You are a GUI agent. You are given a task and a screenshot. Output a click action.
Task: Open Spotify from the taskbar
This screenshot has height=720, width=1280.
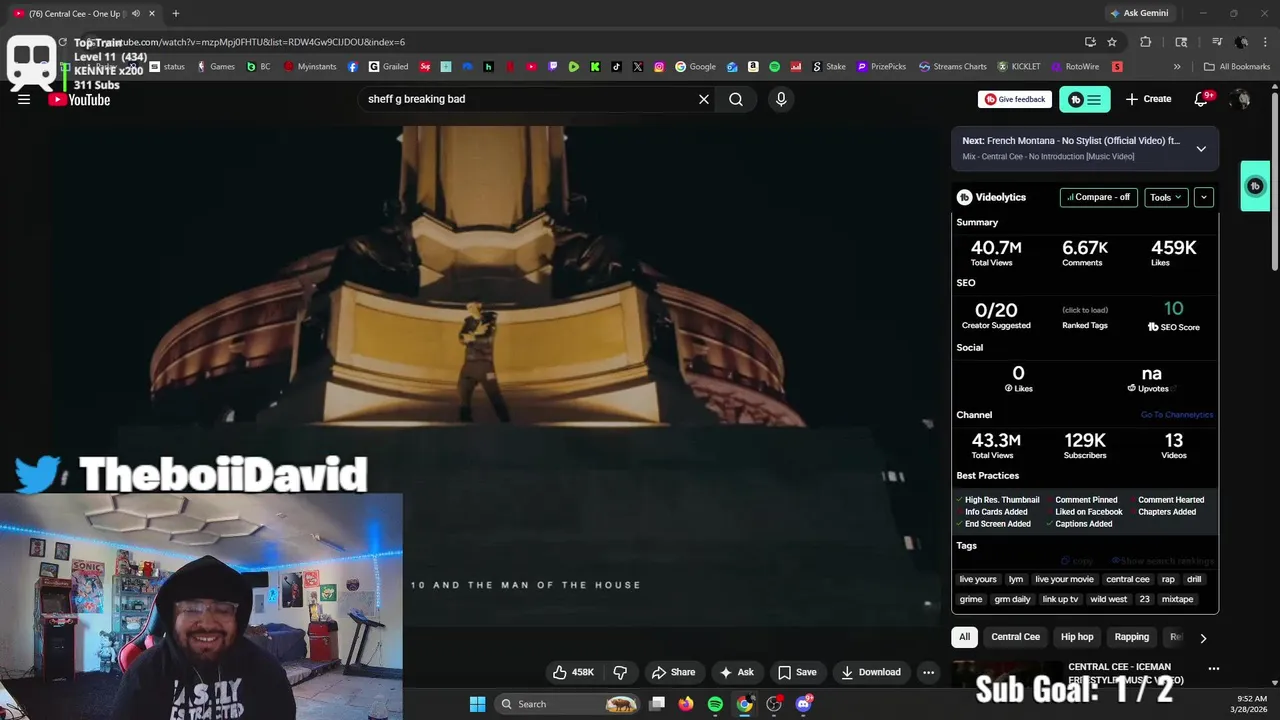pyautogui.click(x=715, y=704)
